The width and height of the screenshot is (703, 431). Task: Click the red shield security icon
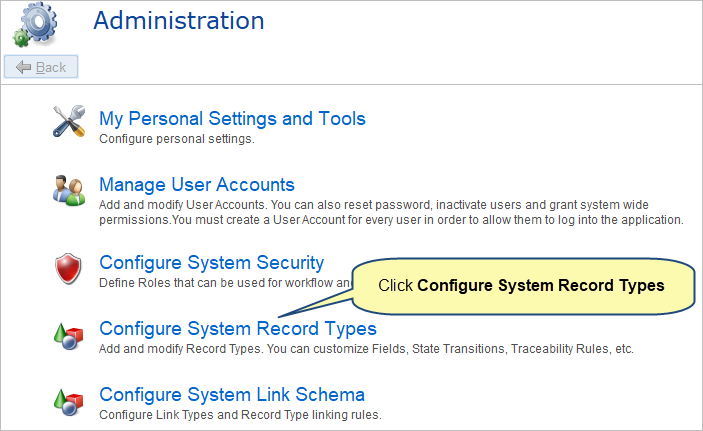[68, 269]
